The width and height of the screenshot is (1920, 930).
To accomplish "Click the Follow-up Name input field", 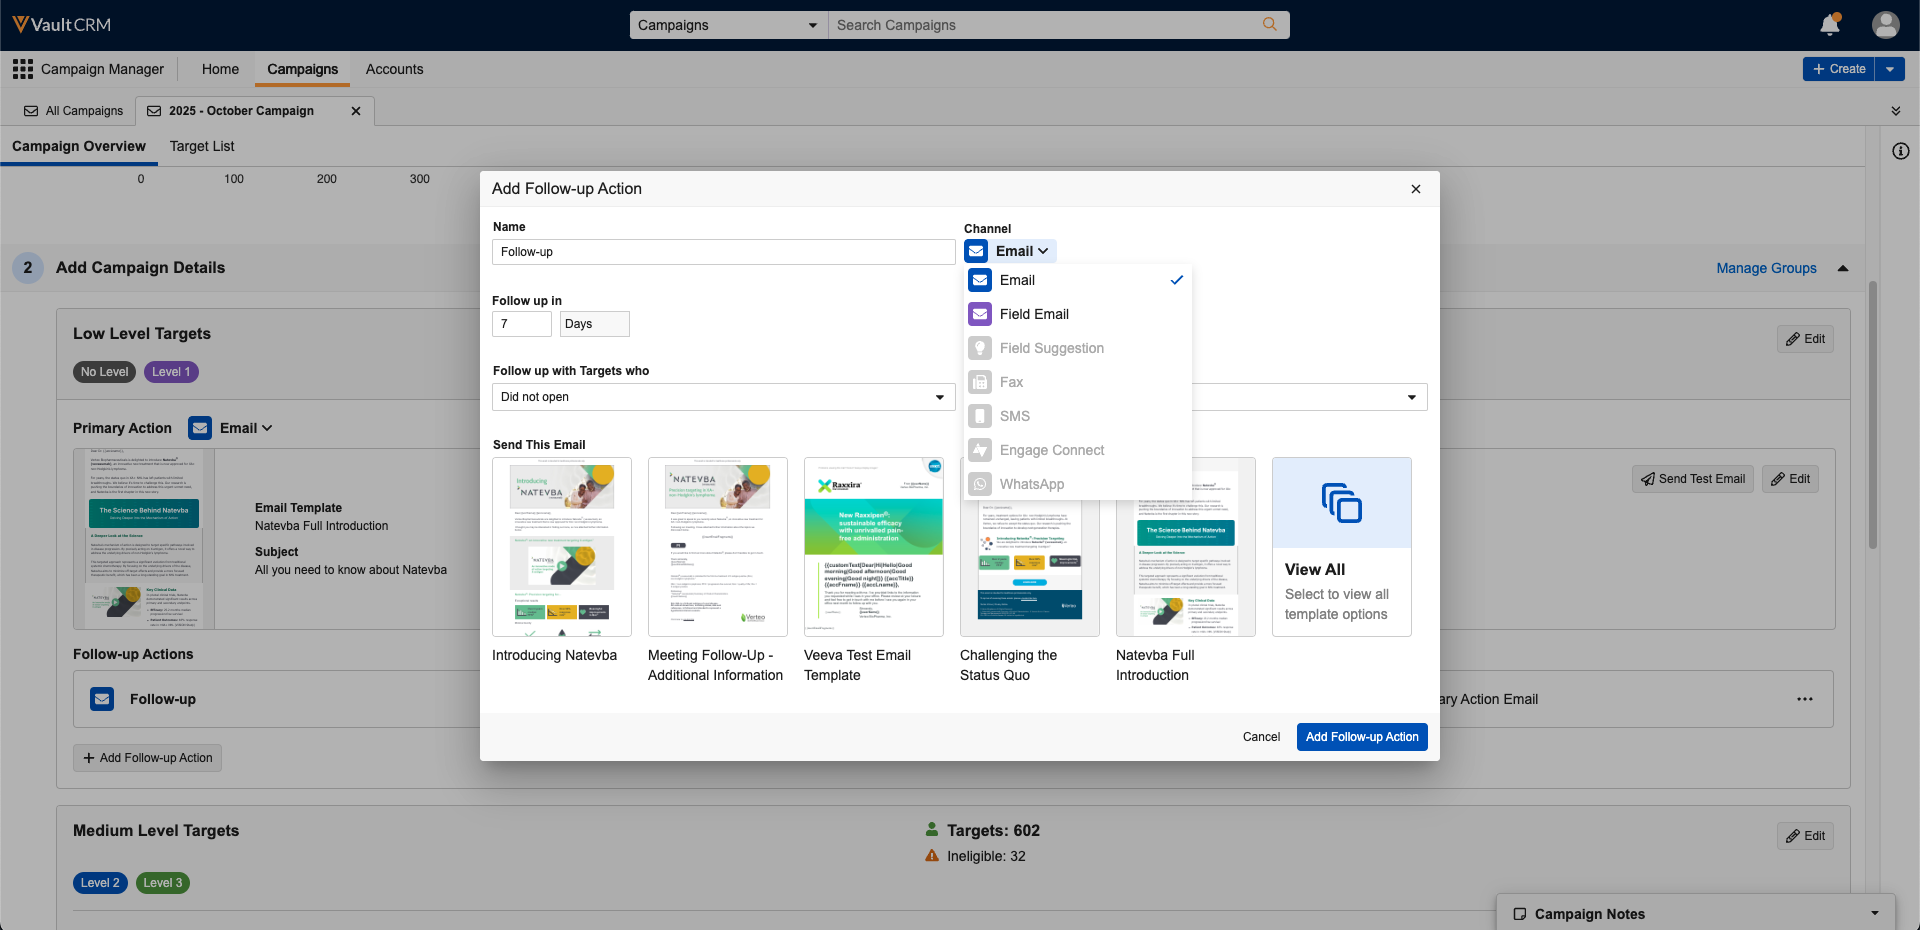I will click(723, 252).
